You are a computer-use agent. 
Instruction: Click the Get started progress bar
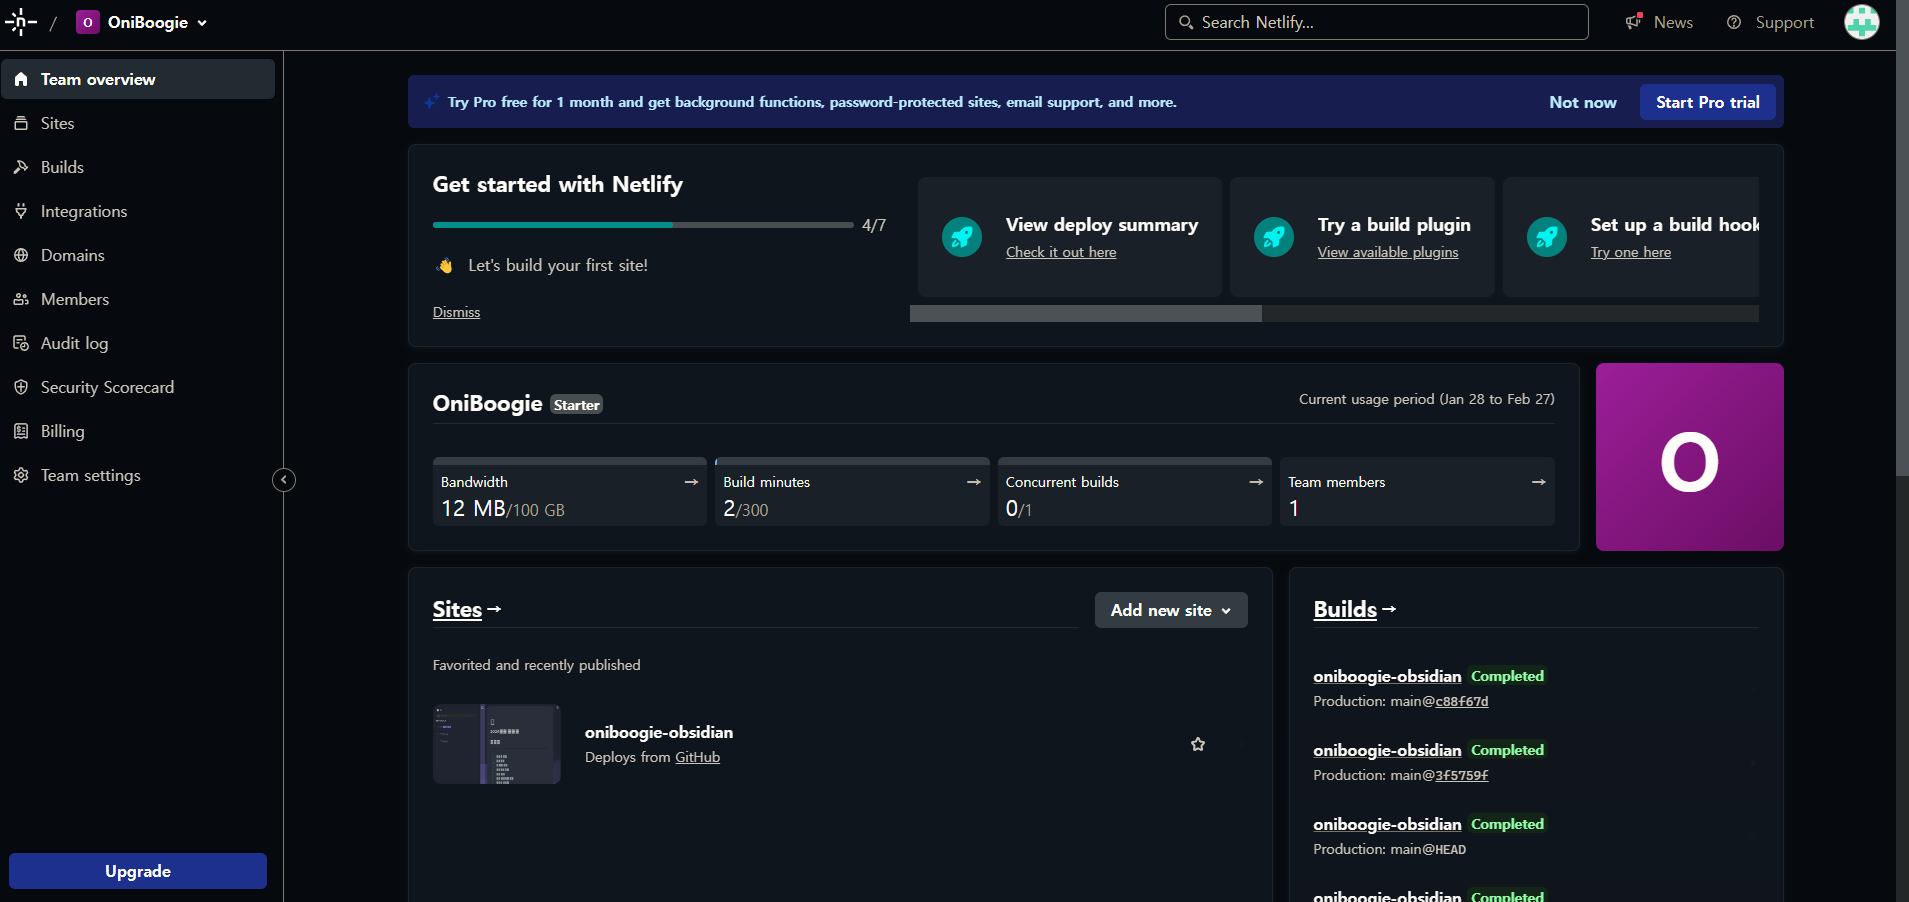[643, 225]
